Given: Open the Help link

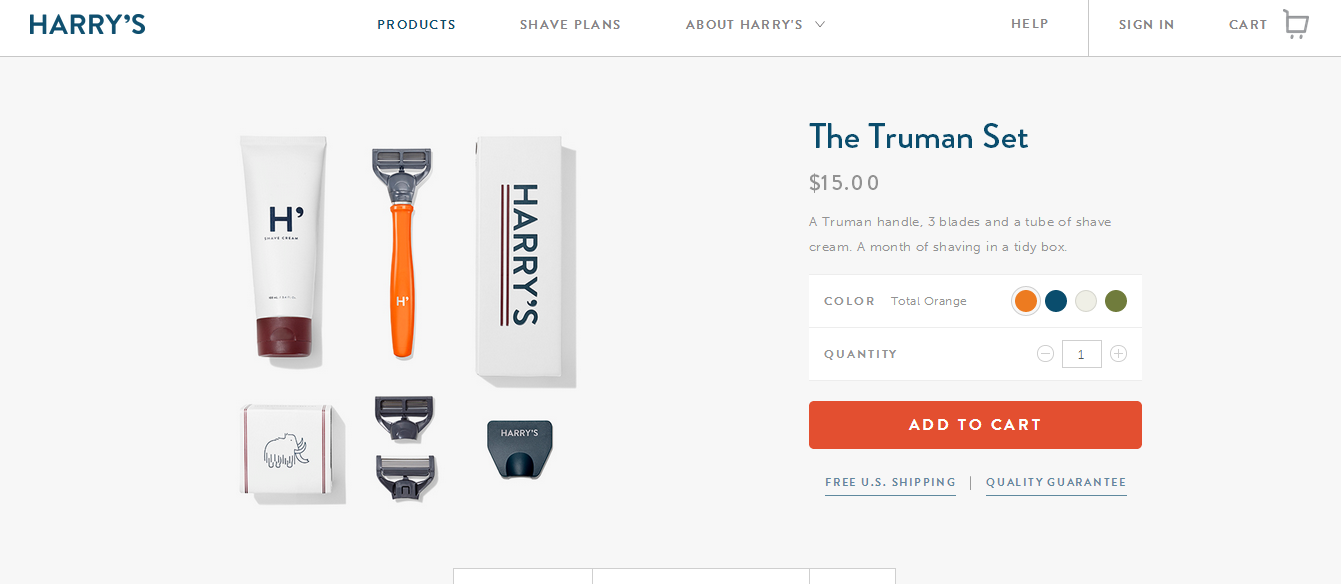Looking at the screenshot, I should click(x=1030, y=24).
